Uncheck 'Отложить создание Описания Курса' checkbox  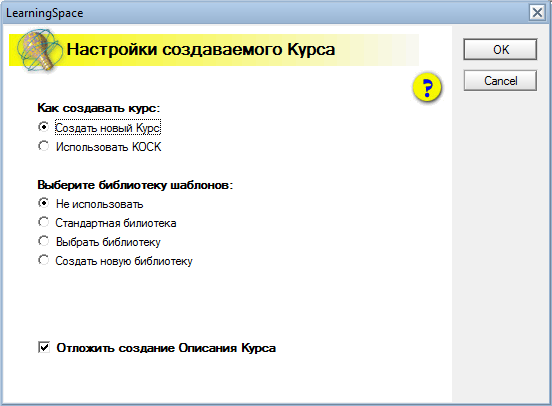click(x=44, y=348)
